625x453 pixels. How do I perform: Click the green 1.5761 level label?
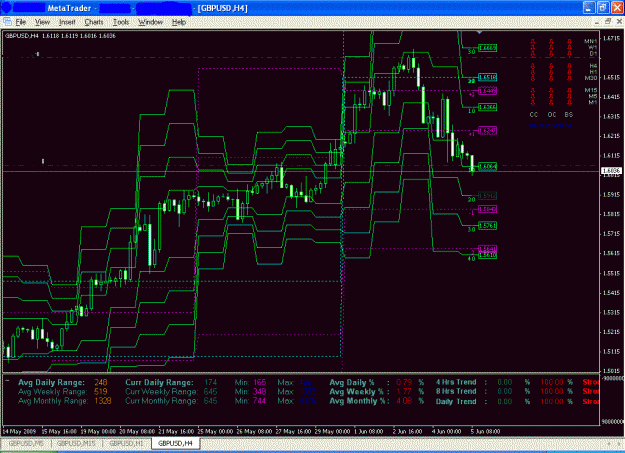click(487, 226)
